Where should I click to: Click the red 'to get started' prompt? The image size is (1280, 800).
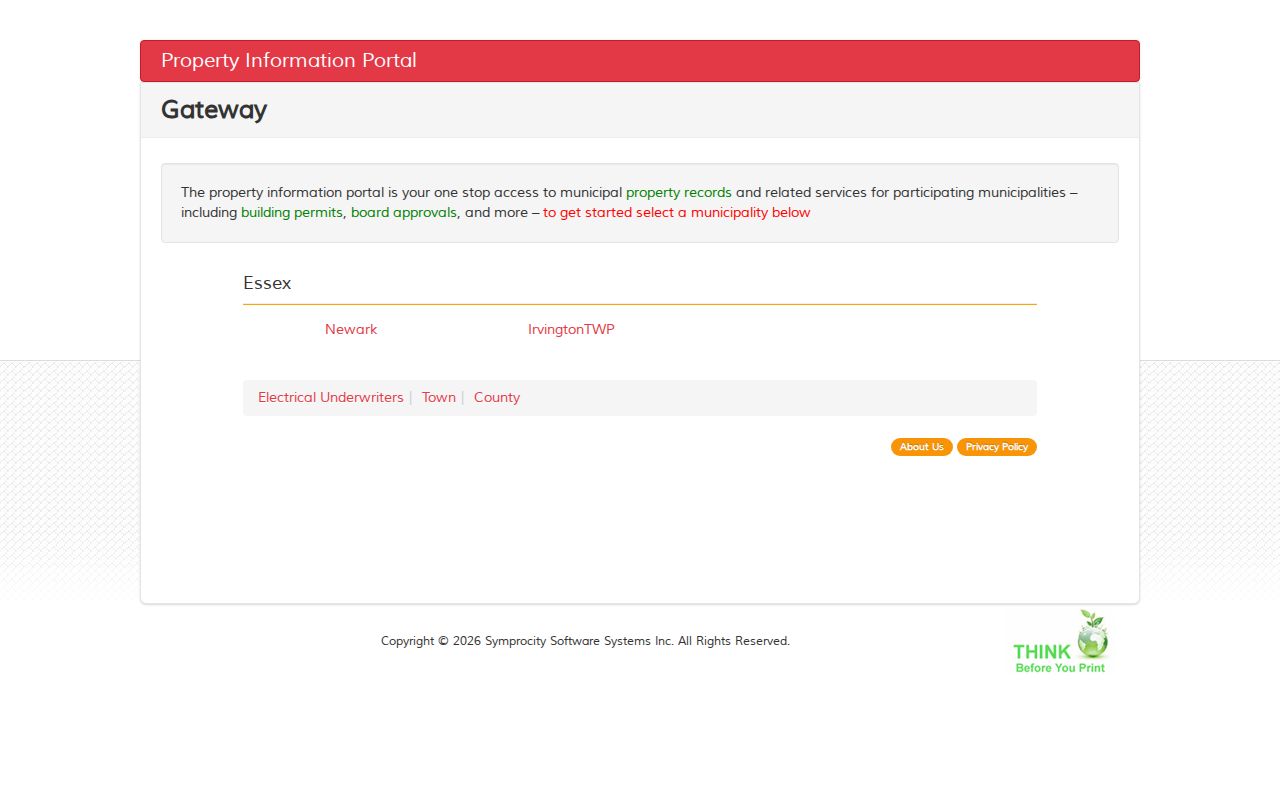tap(677, 212)
